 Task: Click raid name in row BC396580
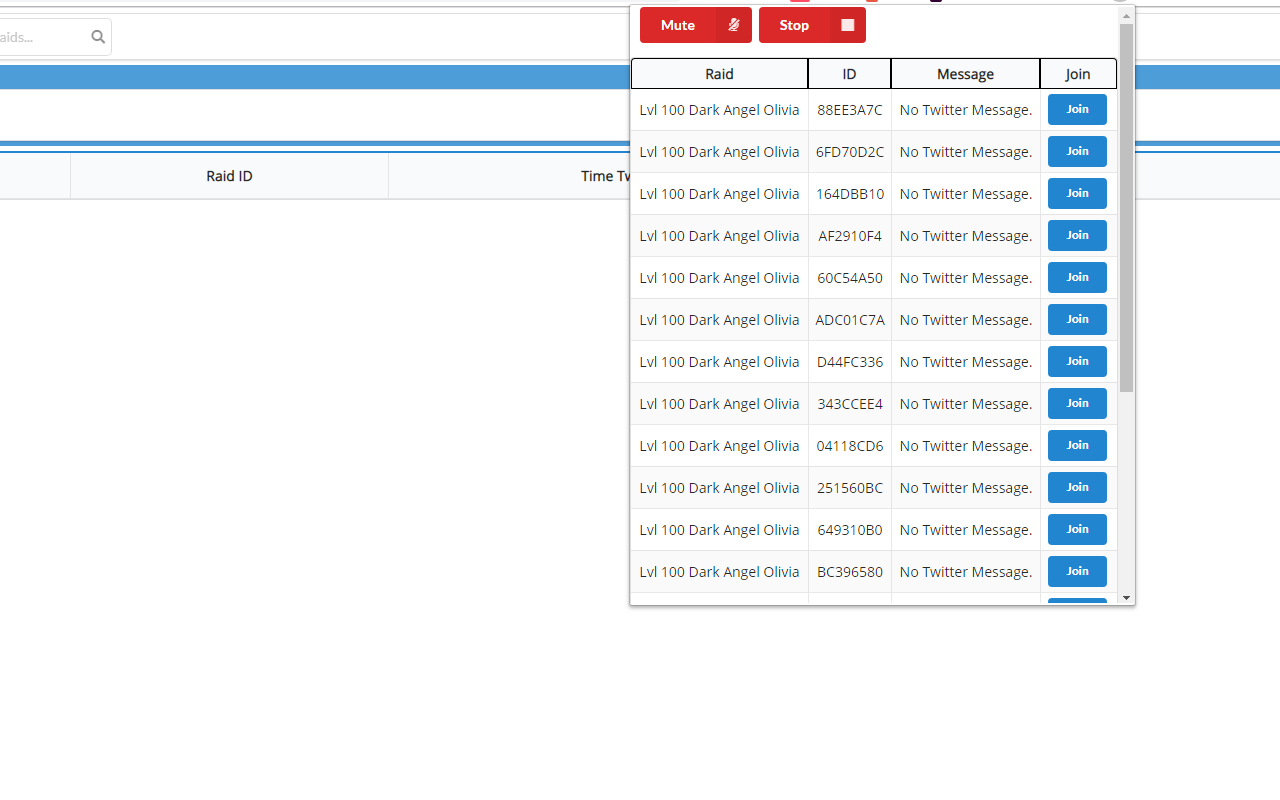point(719,572)
